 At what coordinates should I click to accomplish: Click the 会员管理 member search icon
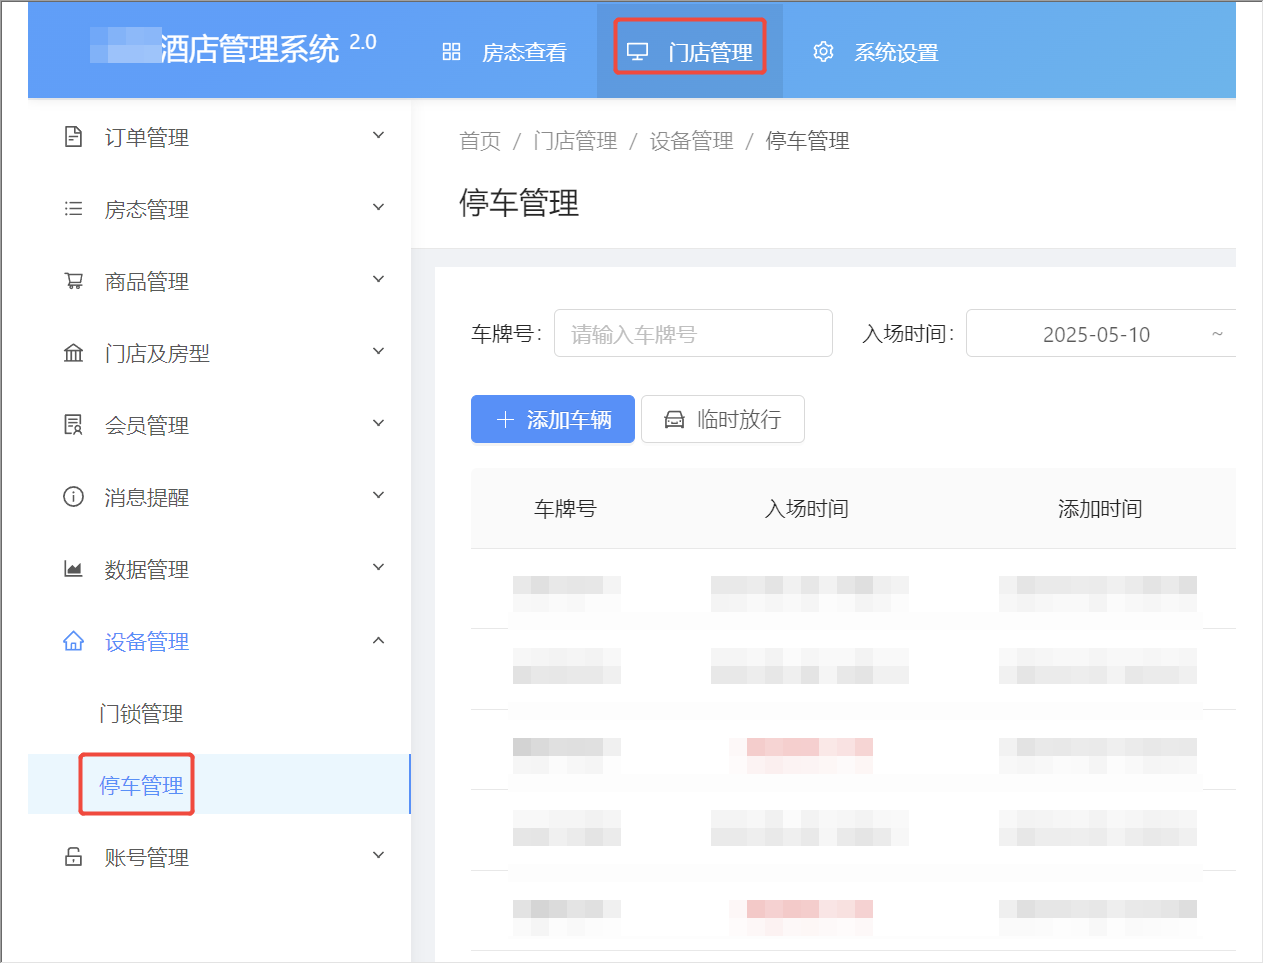click(x=73, y=425)
